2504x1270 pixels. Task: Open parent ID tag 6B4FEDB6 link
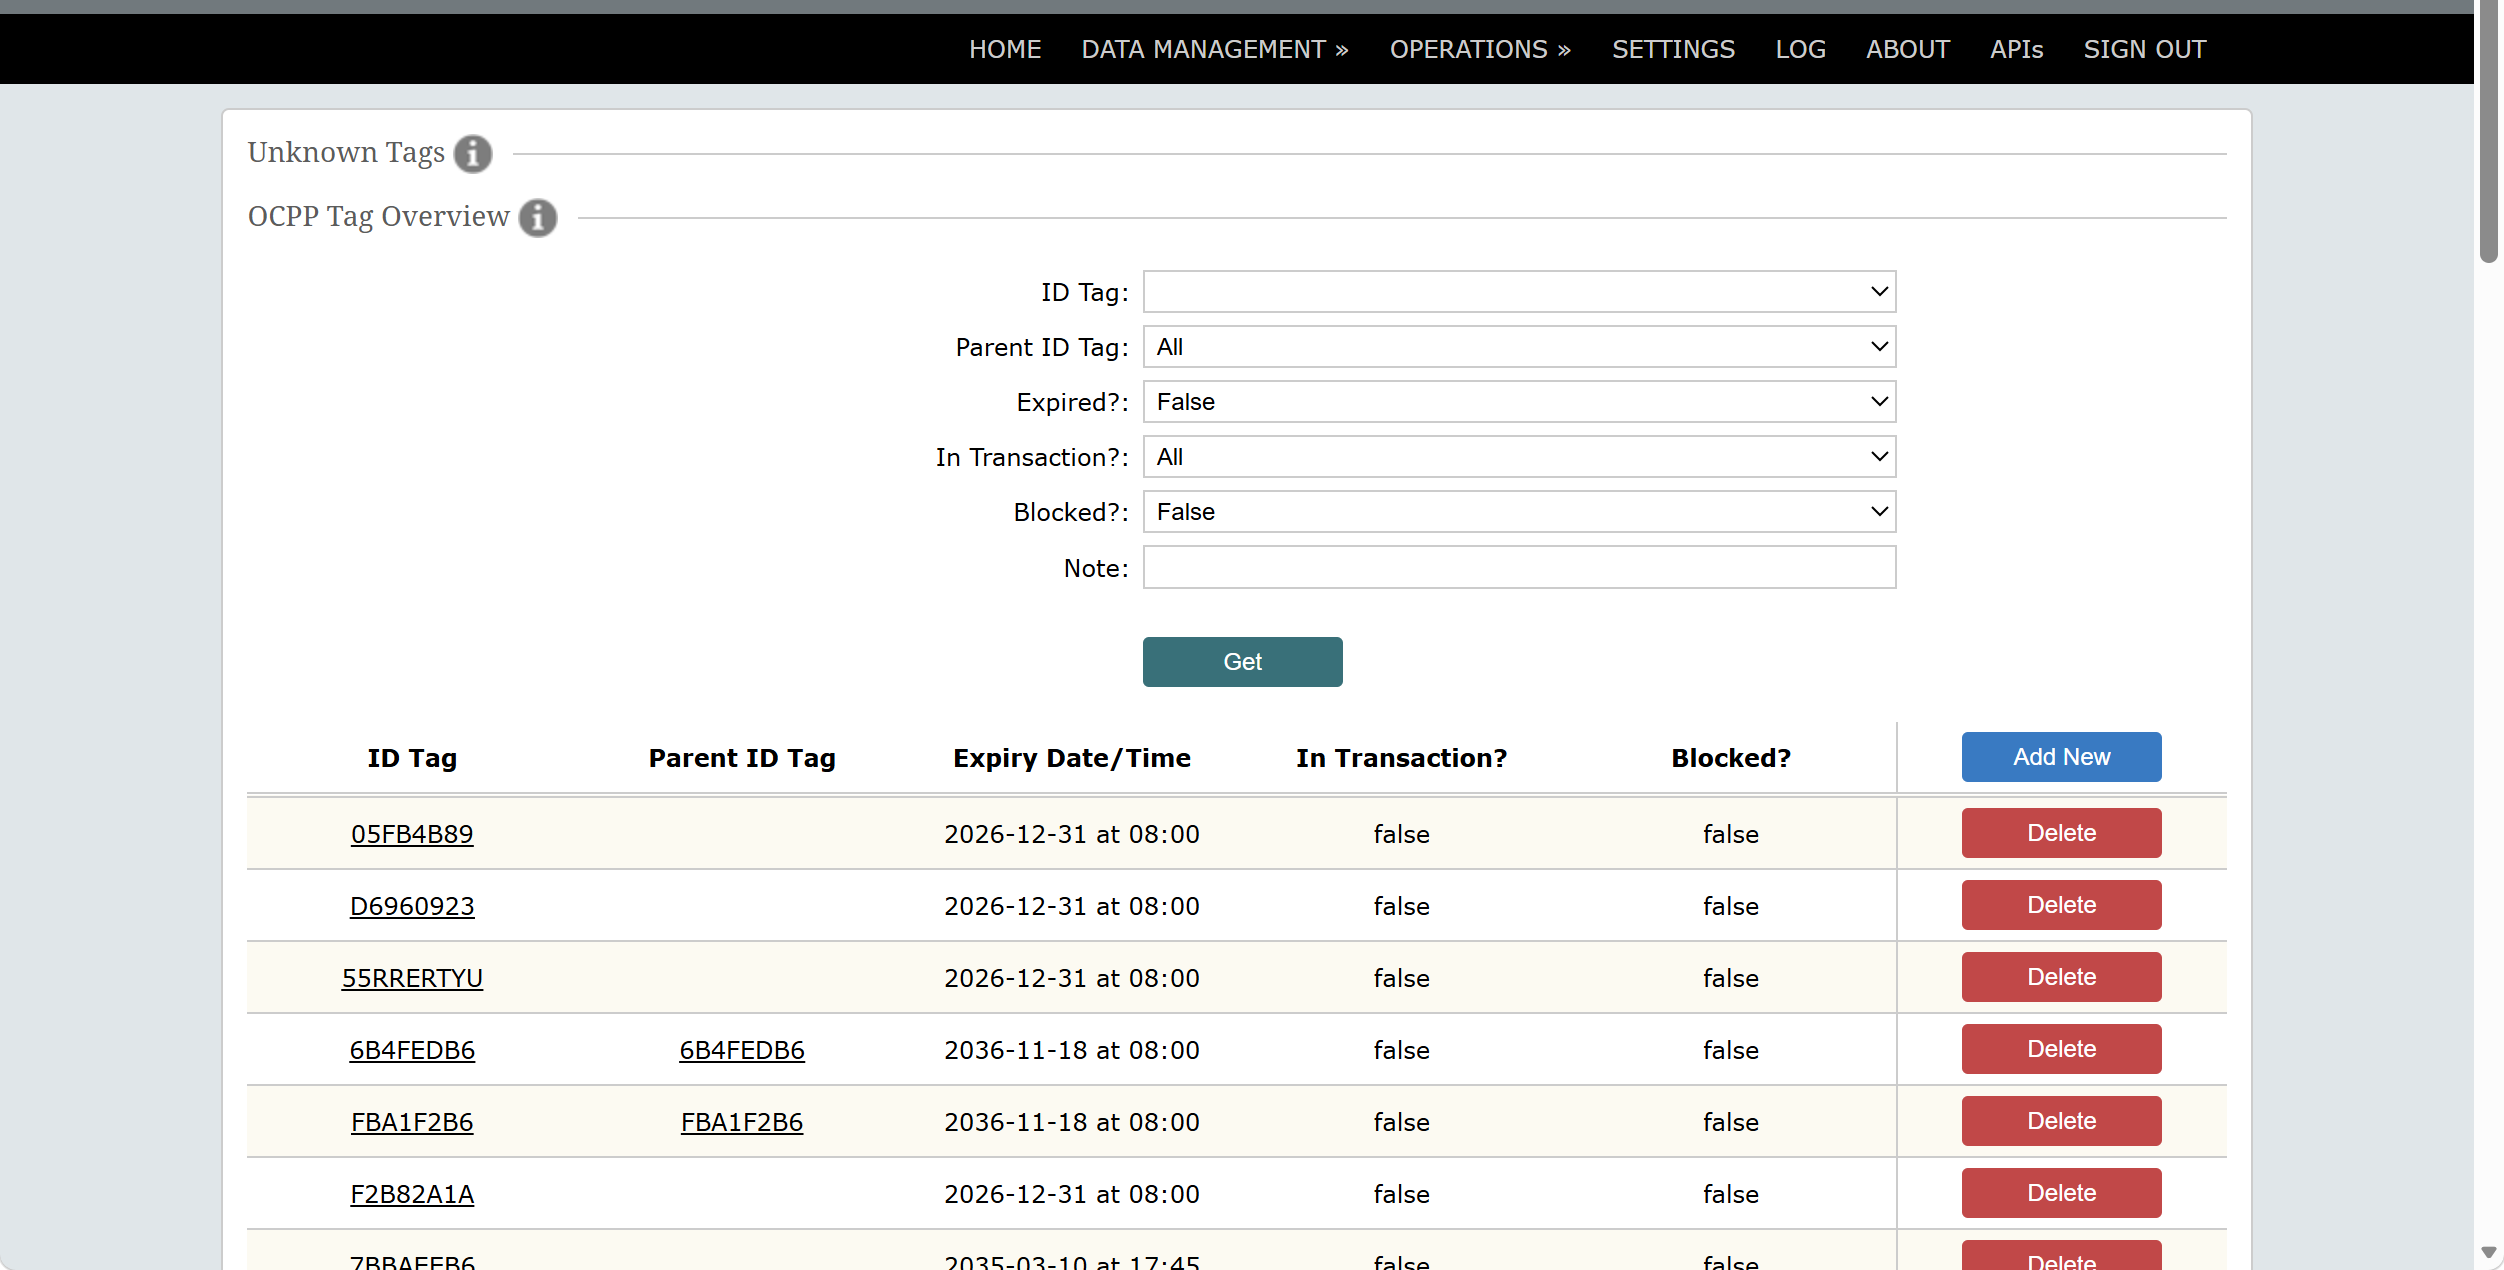[742, 1050]
